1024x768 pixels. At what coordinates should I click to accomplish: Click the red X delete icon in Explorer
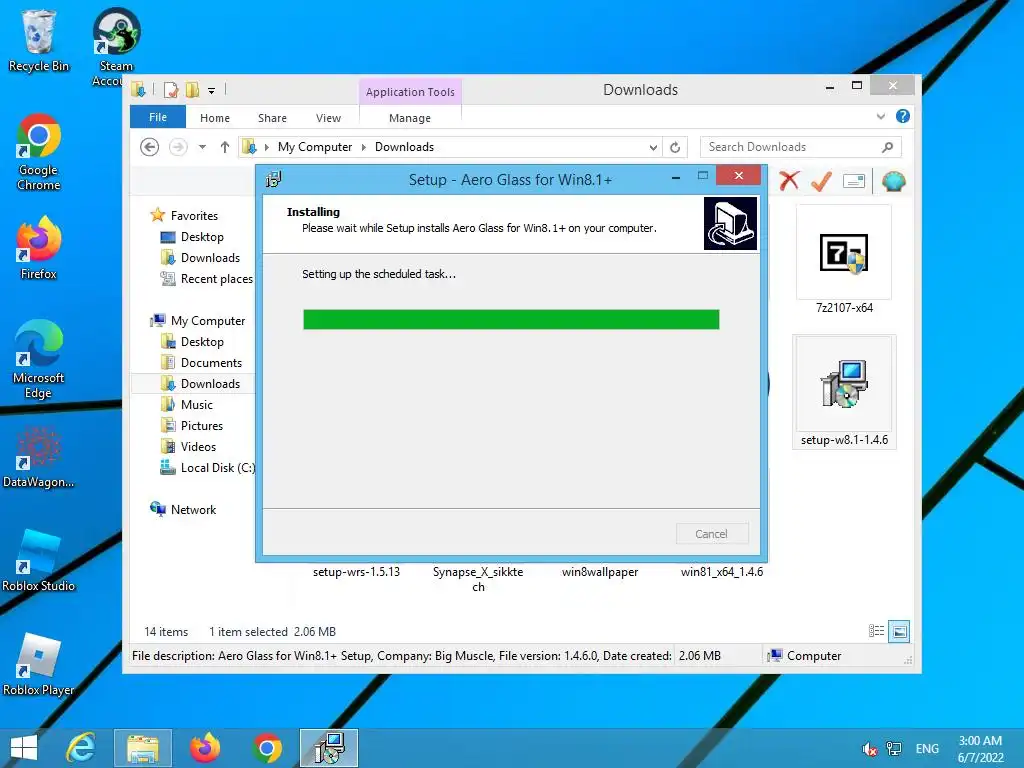click(x=789, y=181)
